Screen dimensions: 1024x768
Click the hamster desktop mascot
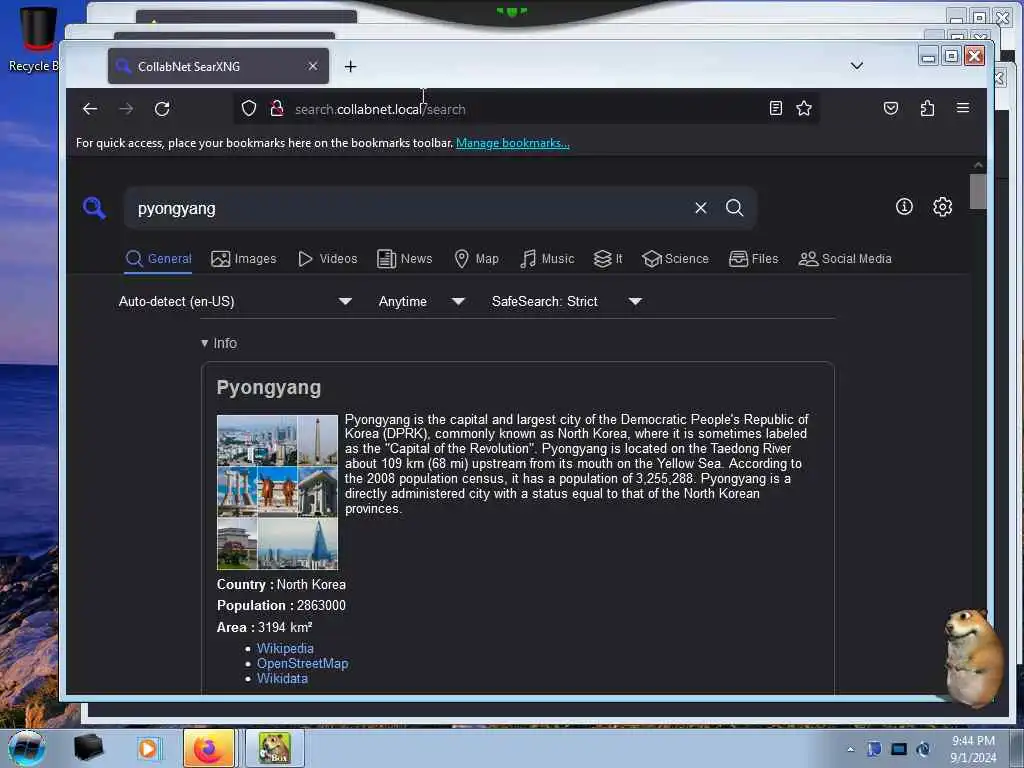pyautogui.click(x=973, y=658)
